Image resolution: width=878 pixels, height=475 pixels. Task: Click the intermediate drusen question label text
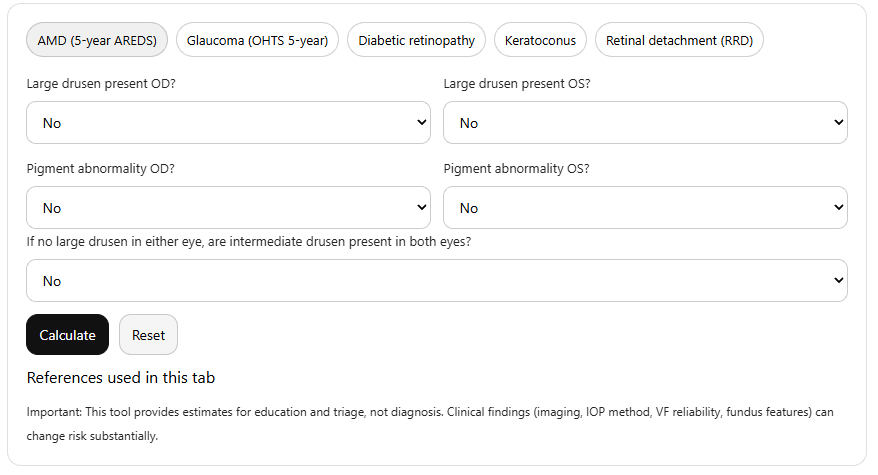(249, 242)
